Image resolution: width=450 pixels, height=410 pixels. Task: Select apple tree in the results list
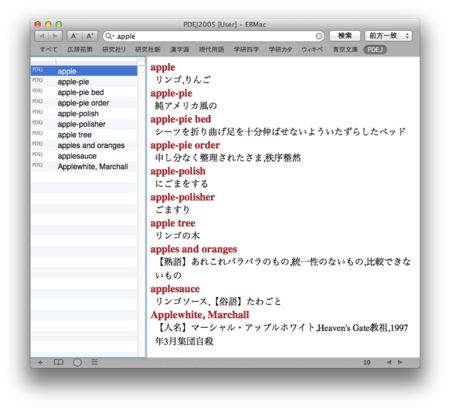point(84,135)
